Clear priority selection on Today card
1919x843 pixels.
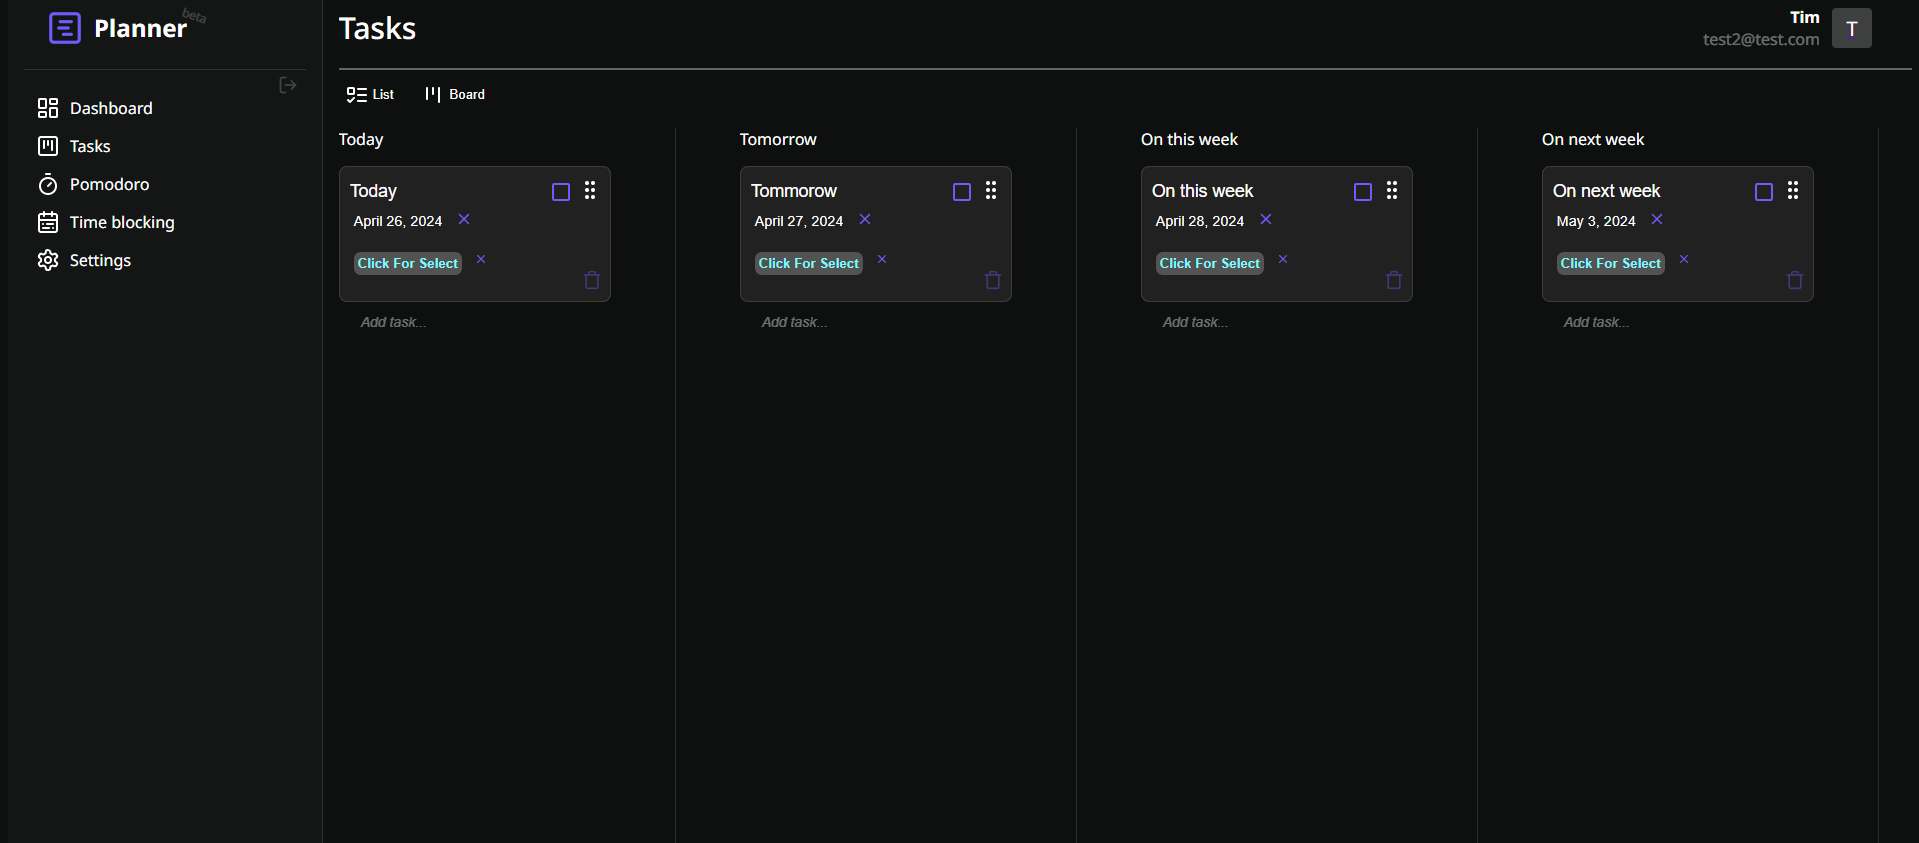click(x=481, y=259)
